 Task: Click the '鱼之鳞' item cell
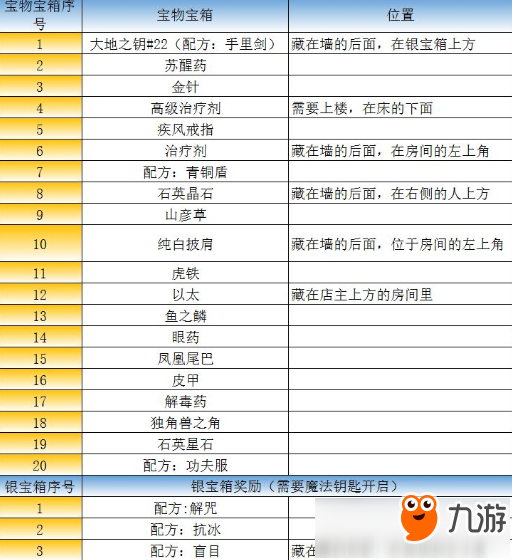coord(185,316)
